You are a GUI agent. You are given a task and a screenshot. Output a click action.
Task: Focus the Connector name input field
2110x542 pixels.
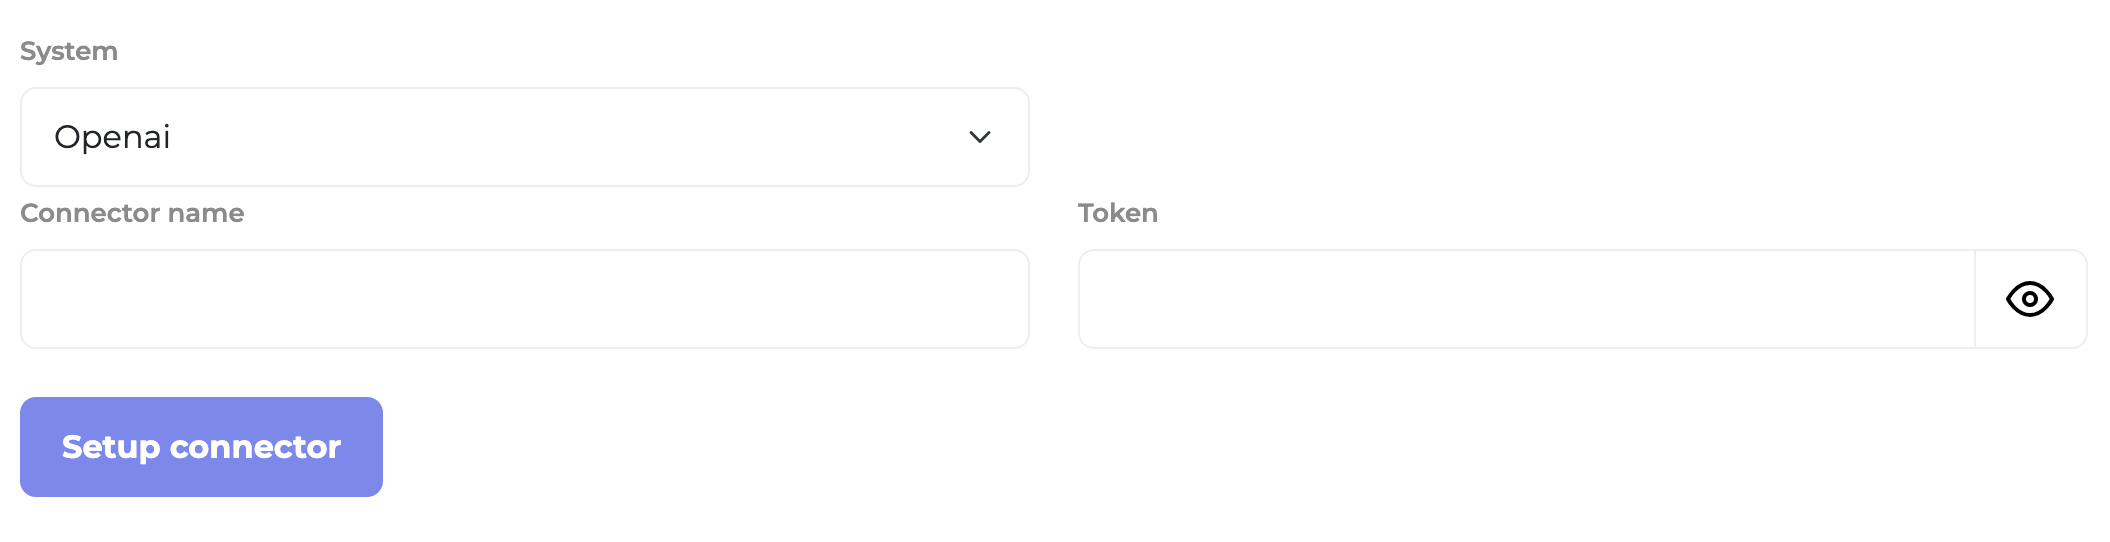pos(525,299)
